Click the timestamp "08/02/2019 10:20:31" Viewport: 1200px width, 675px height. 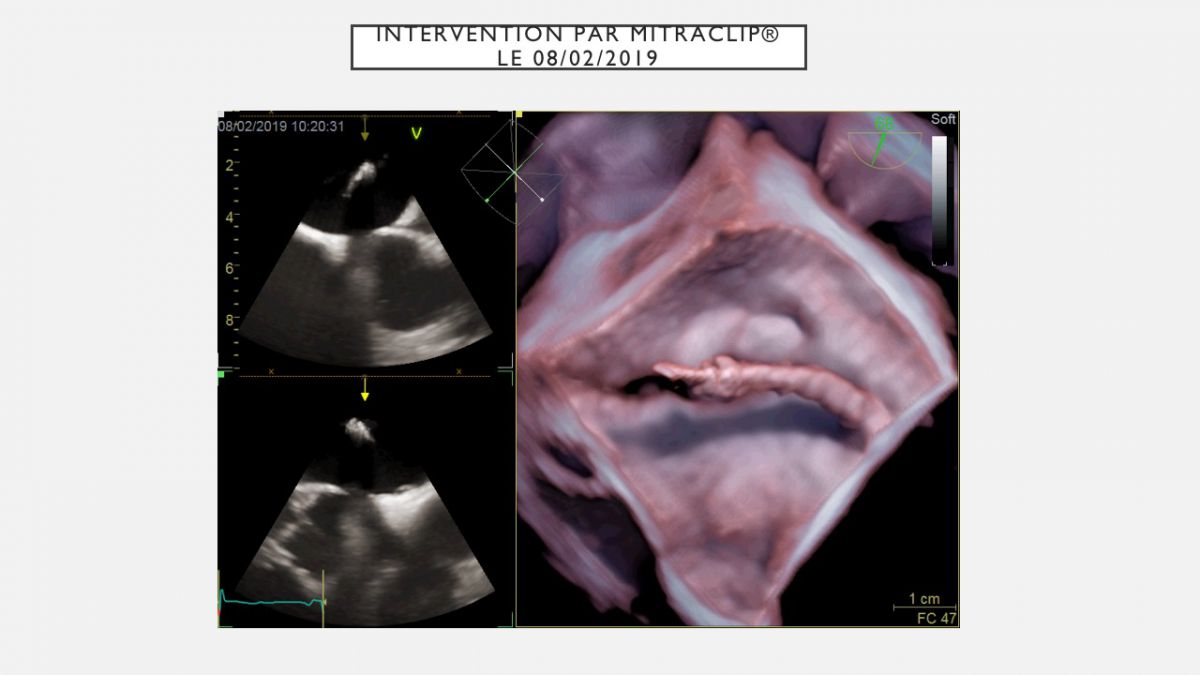(281, 126)
